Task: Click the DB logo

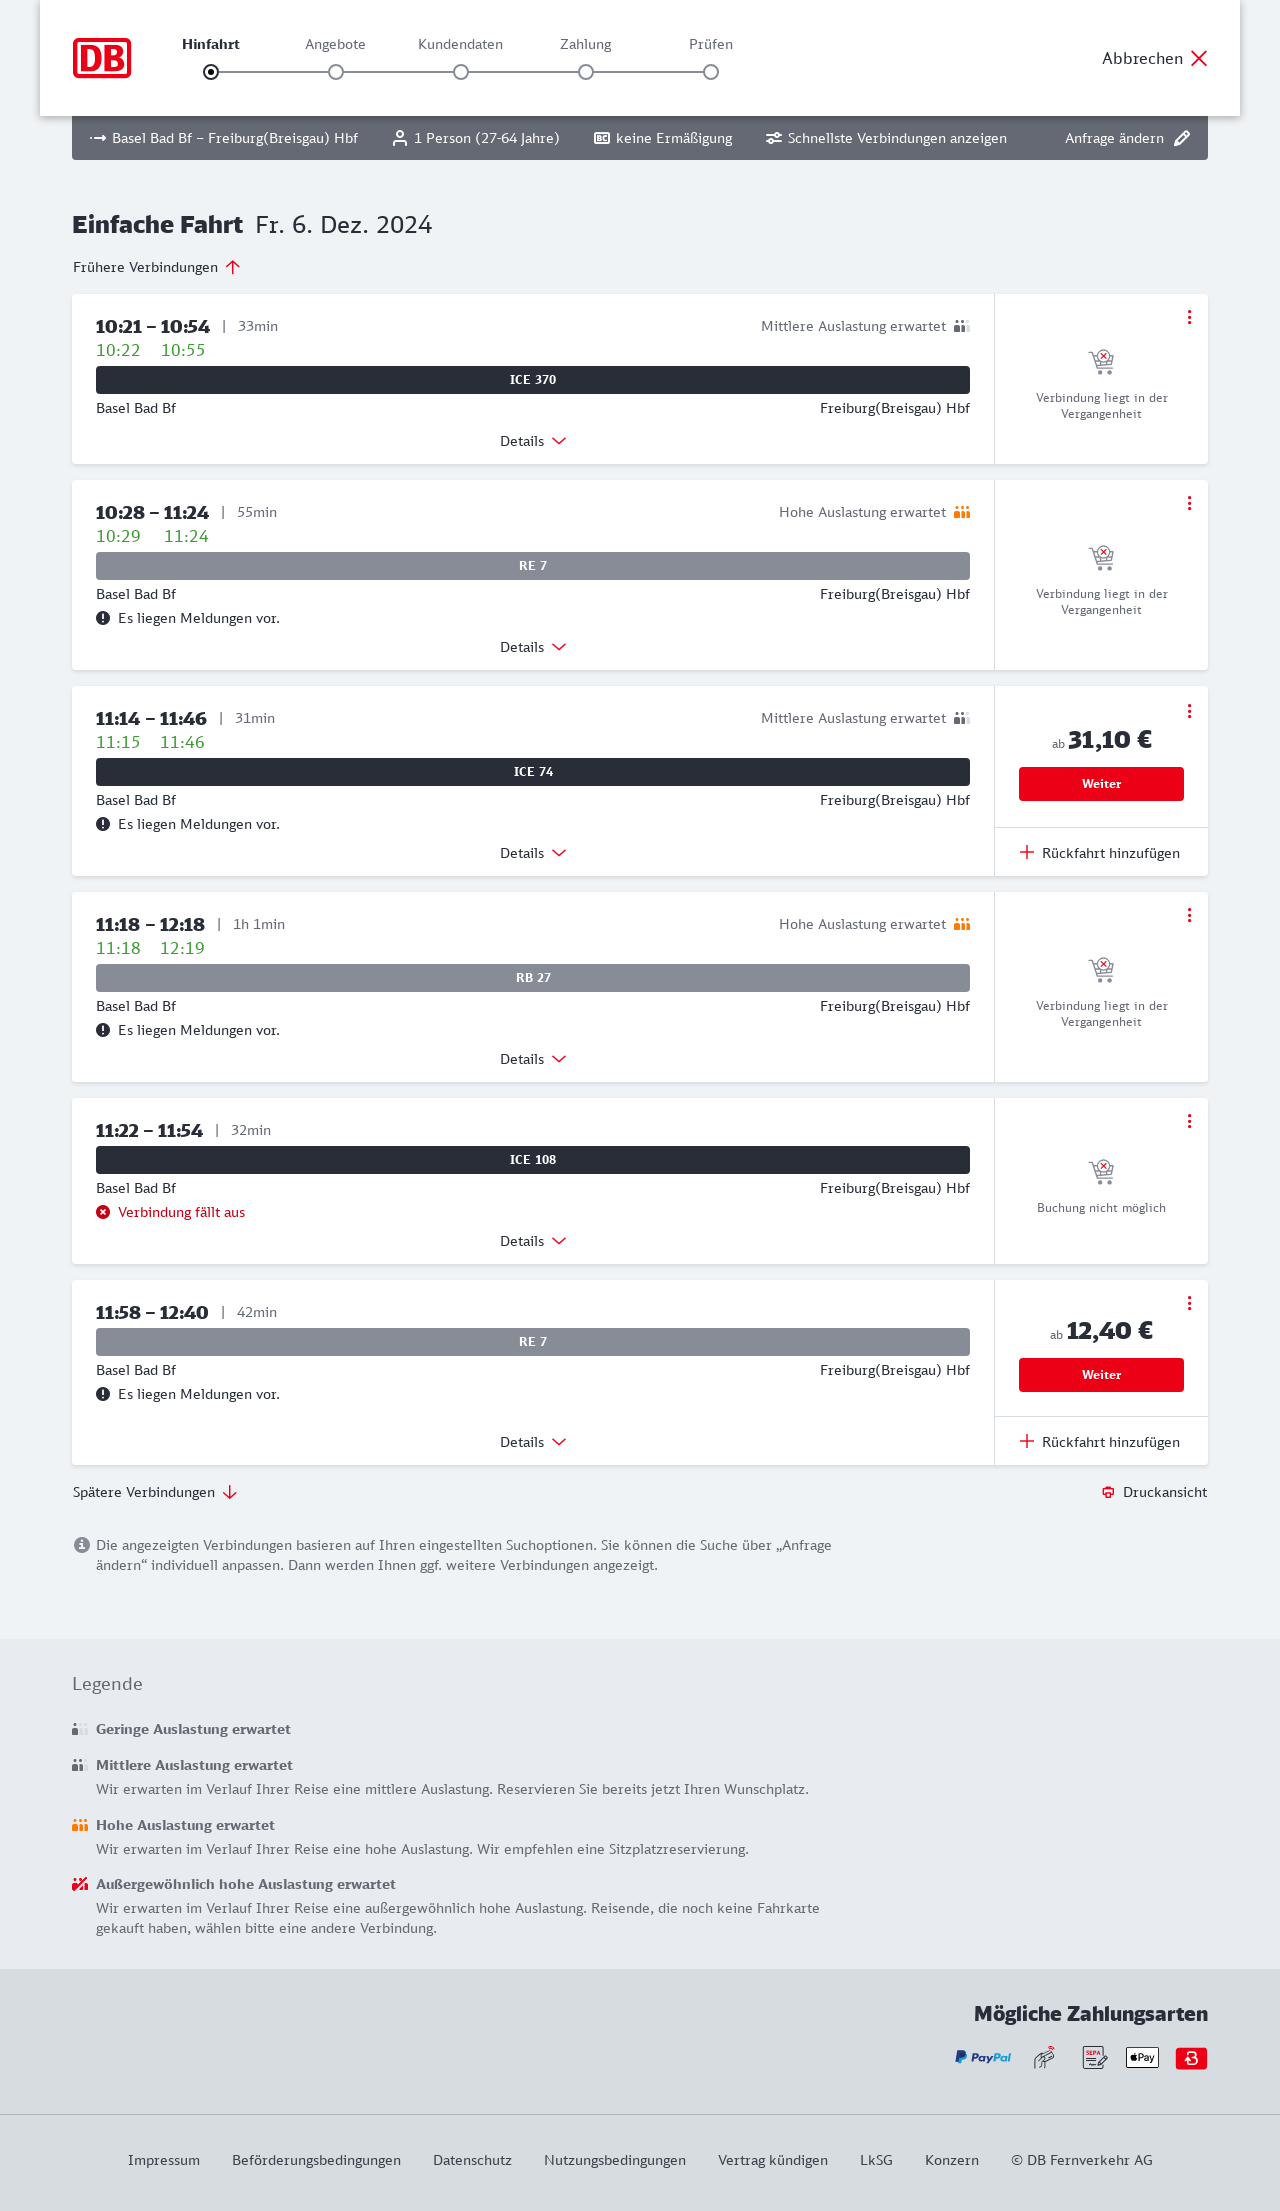Action: [x=102, y=58]
